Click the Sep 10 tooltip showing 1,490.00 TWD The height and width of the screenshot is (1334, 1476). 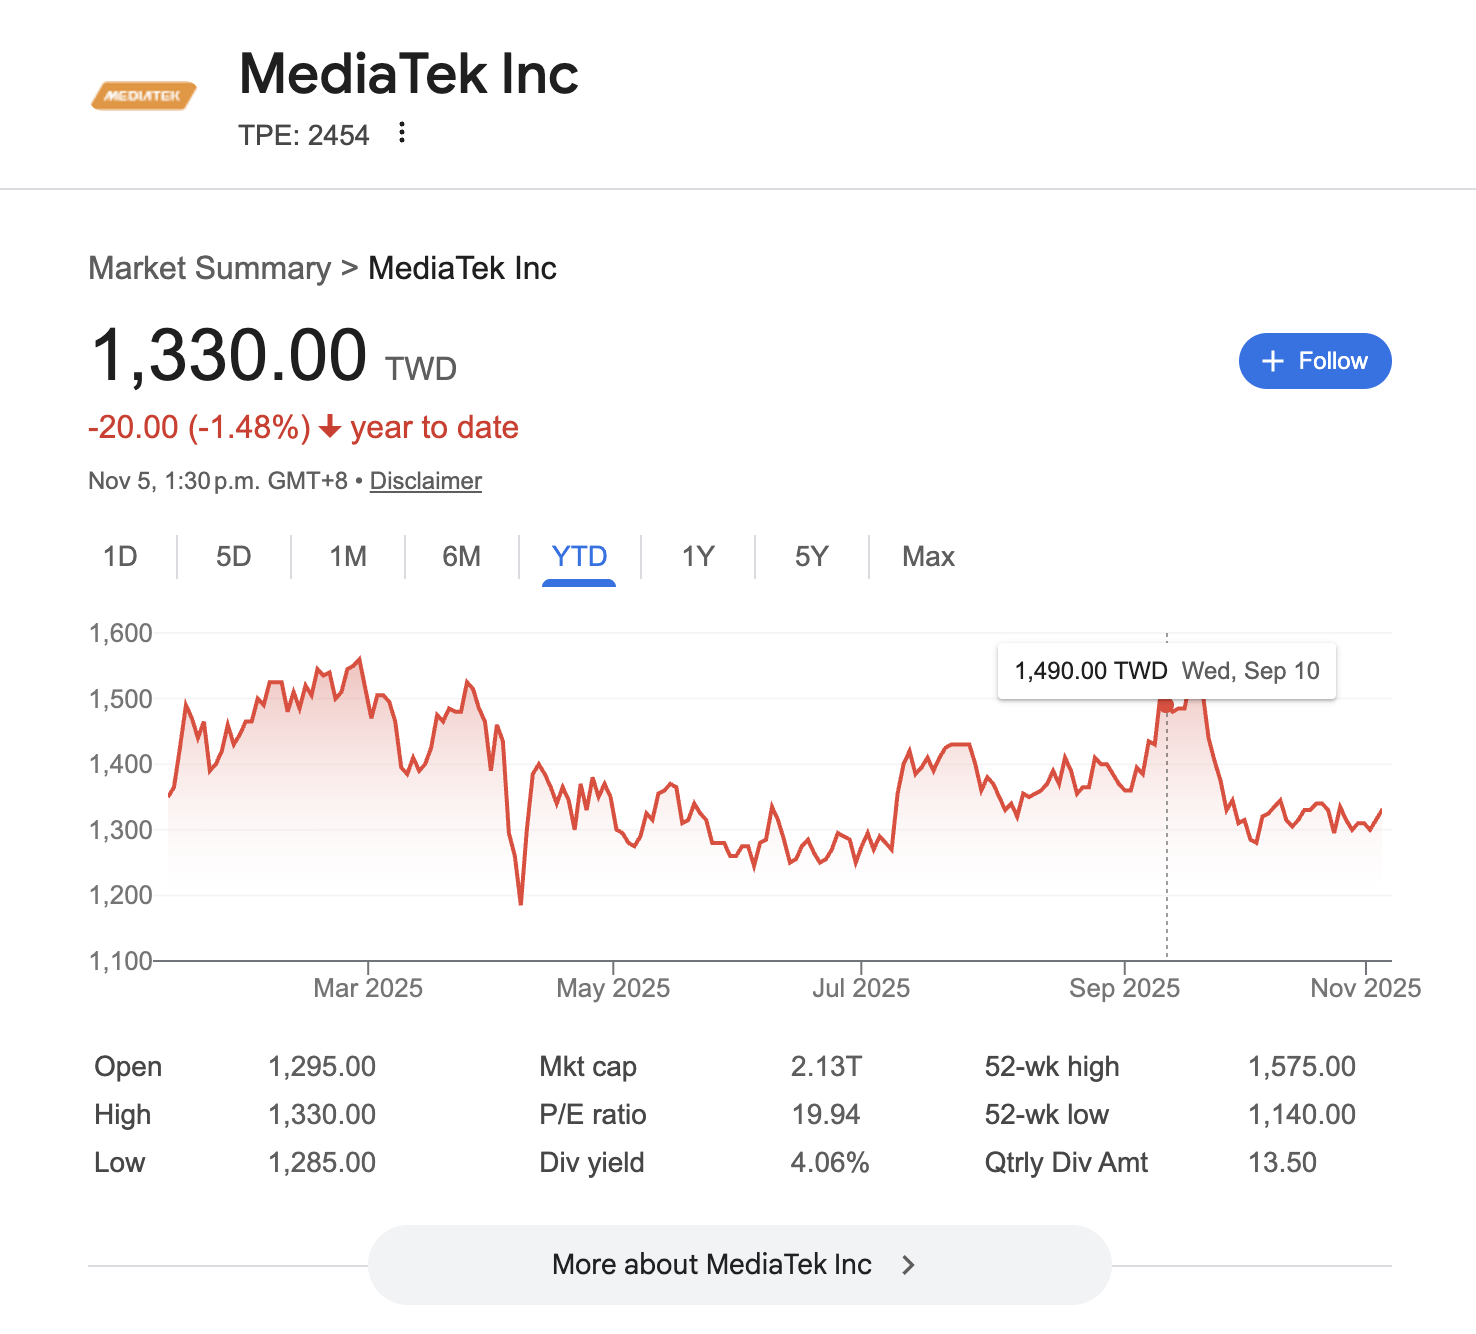[1166, 671]
